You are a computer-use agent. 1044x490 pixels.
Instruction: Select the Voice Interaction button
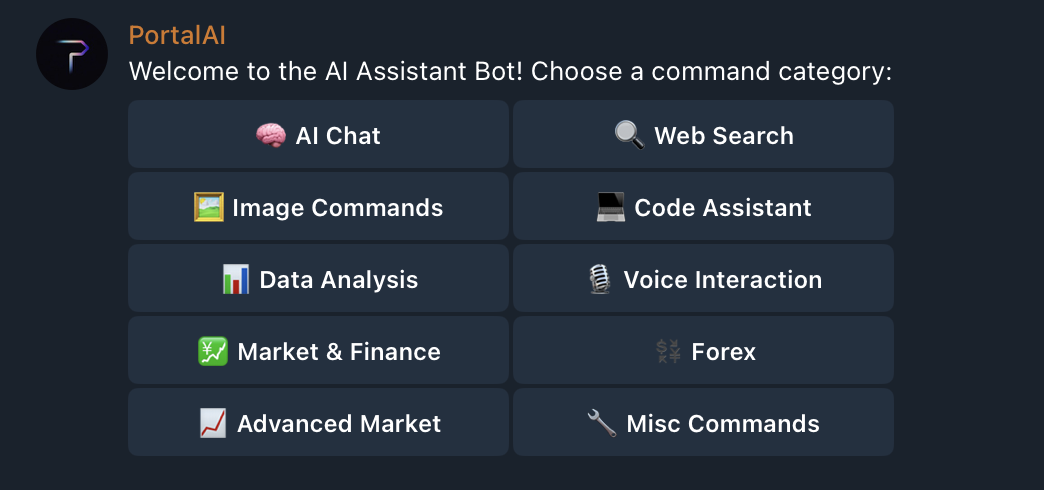703,278
